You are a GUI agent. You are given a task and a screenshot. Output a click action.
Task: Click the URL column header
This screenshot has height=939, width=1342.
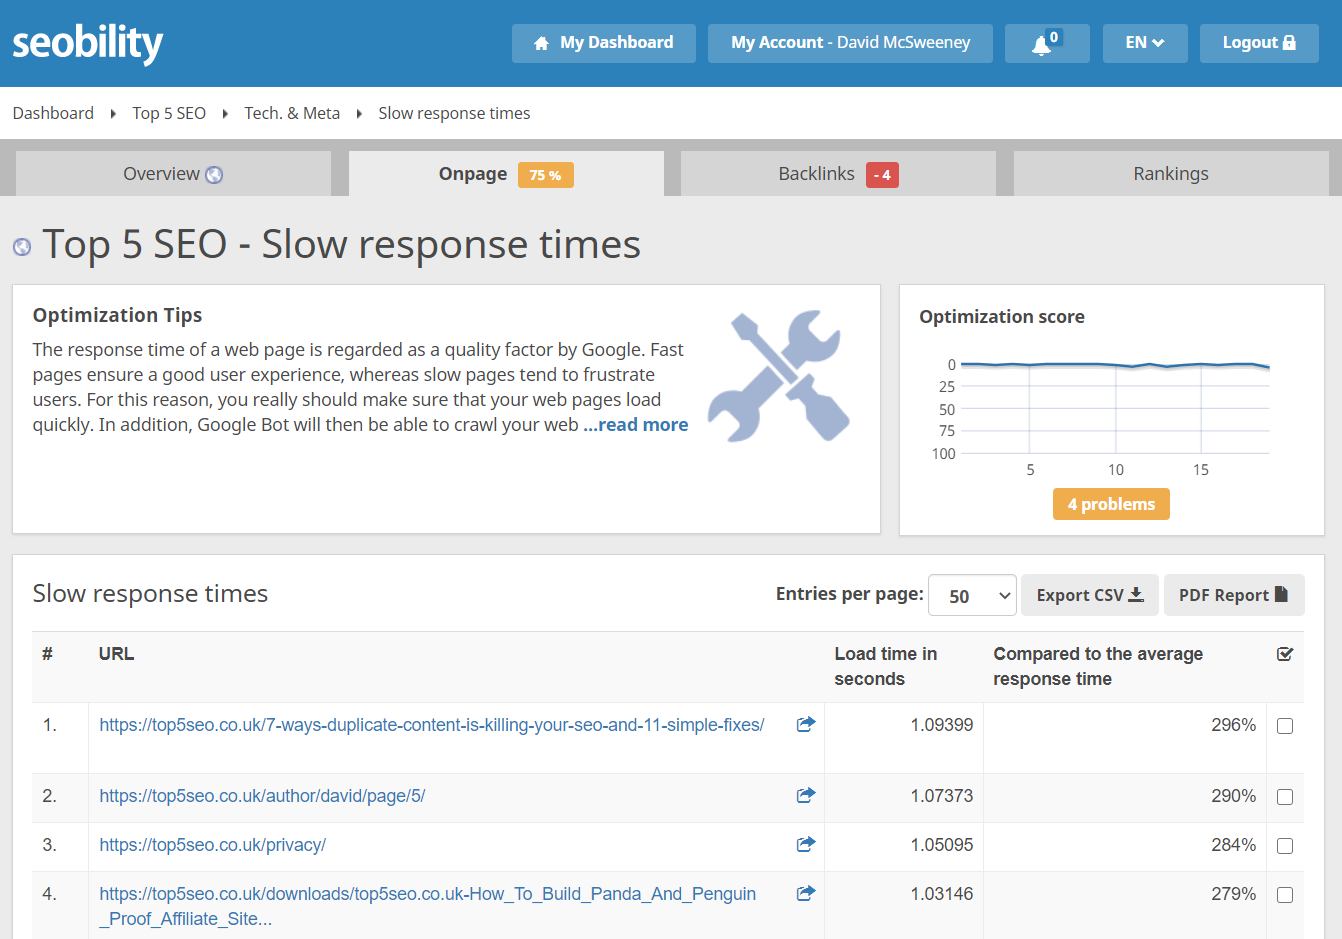point(116,654)
